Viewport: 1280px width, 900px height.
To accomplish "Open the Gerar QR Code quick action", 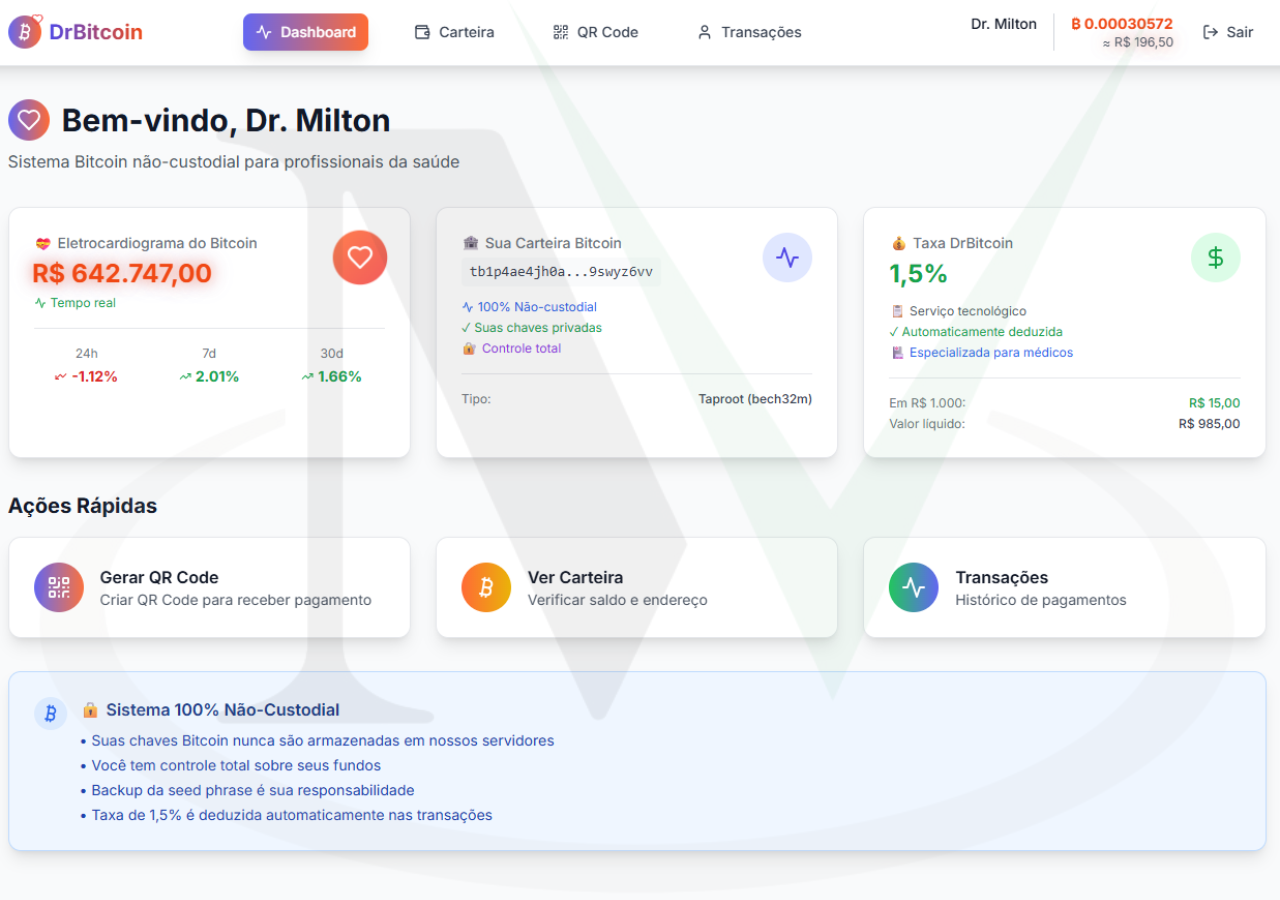I will pyautogui.click(x=209, y=588).
